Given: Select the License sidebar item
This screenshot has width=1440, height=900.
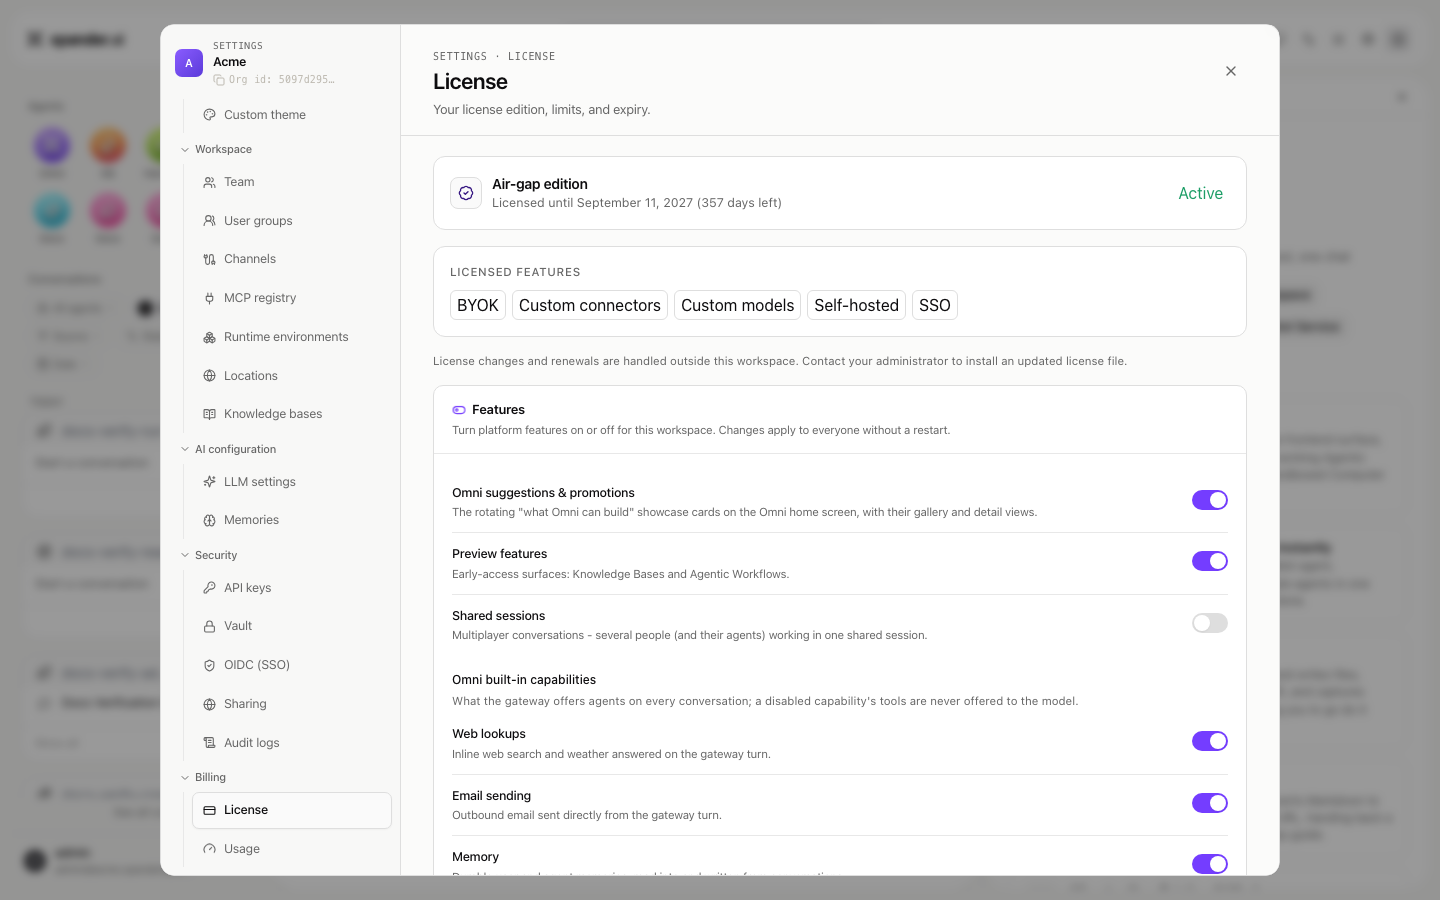Looking at the screenshot, I should coord(292,811).
